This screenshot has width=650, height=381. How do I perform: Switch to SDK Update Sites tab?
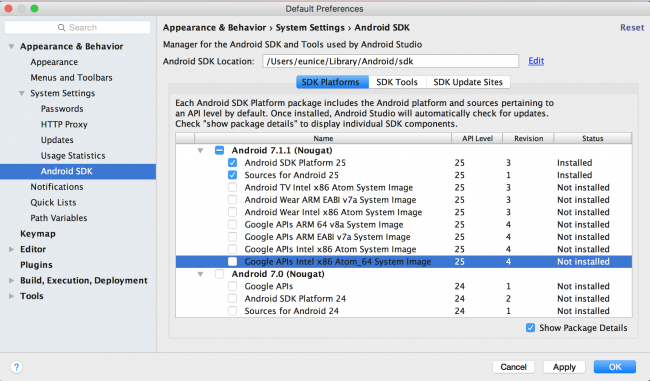pos(468,82)
